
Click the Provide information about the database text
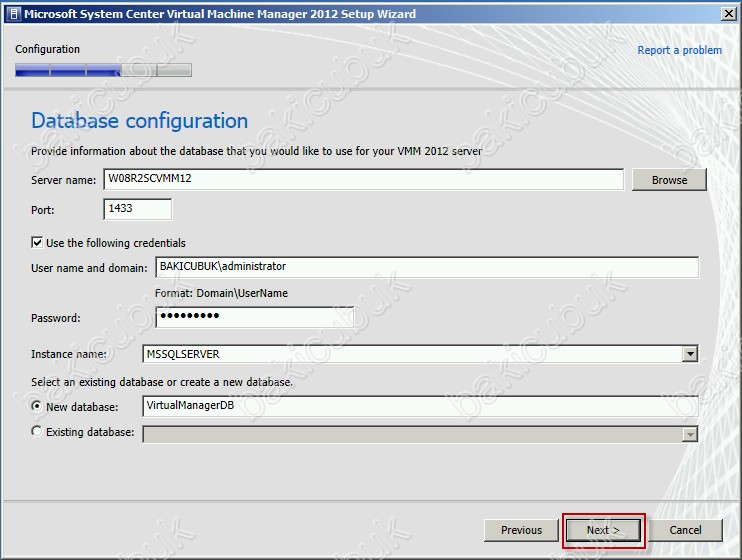(x=256, y=151)
